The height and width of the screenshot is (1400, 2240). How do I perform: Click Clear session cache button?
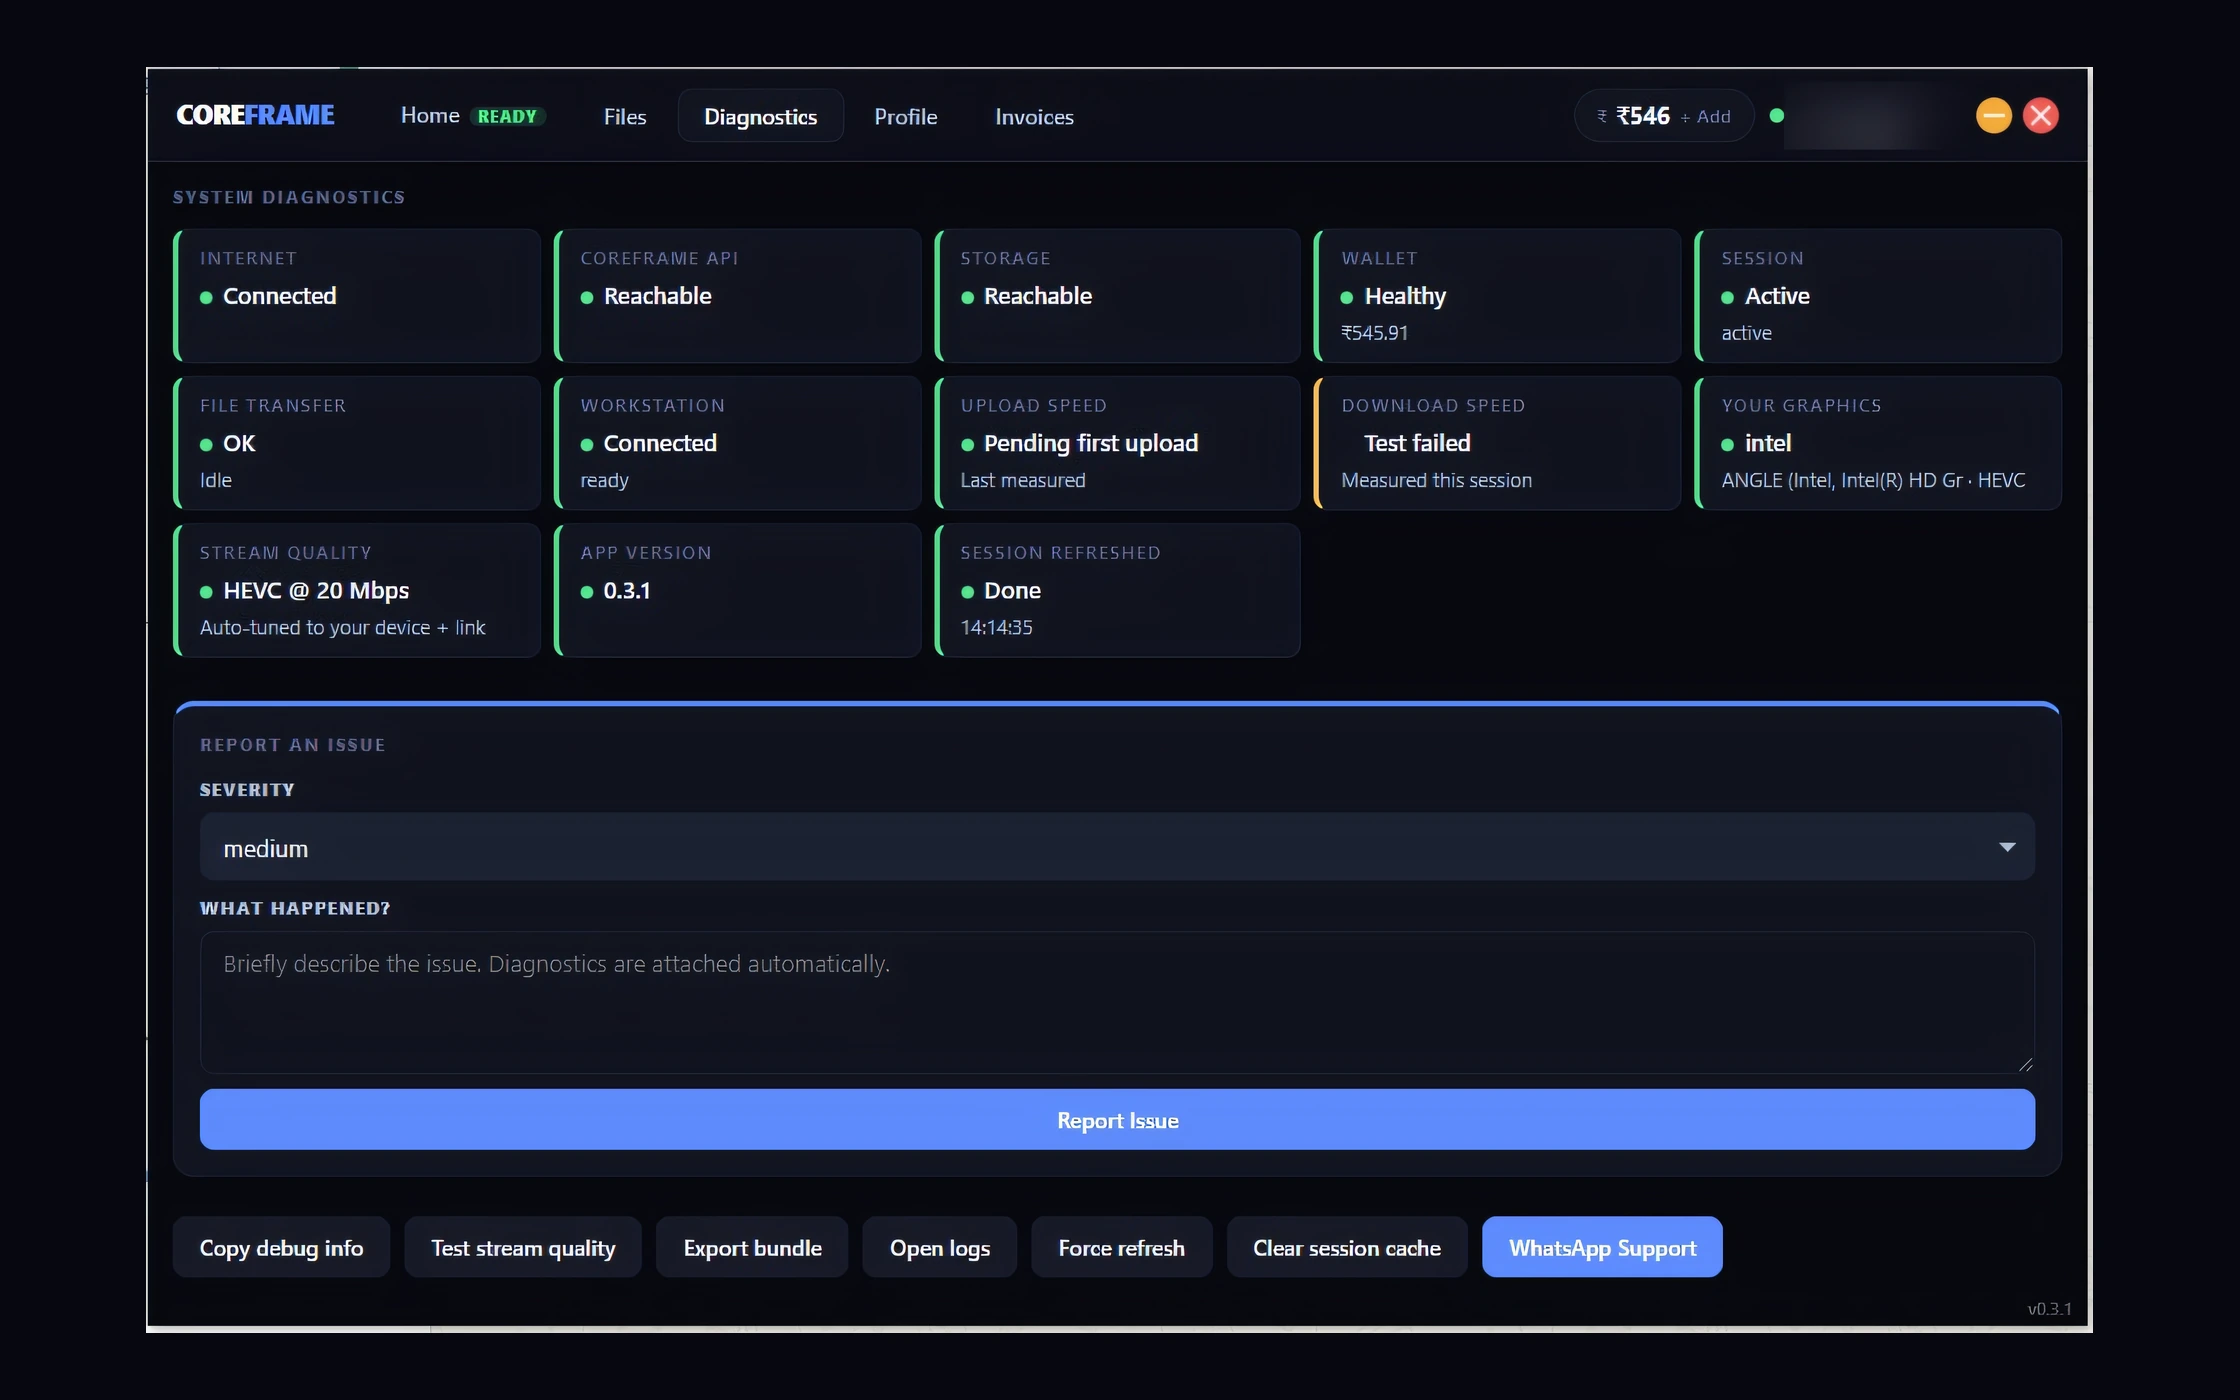click(x=1347, y=1247)
